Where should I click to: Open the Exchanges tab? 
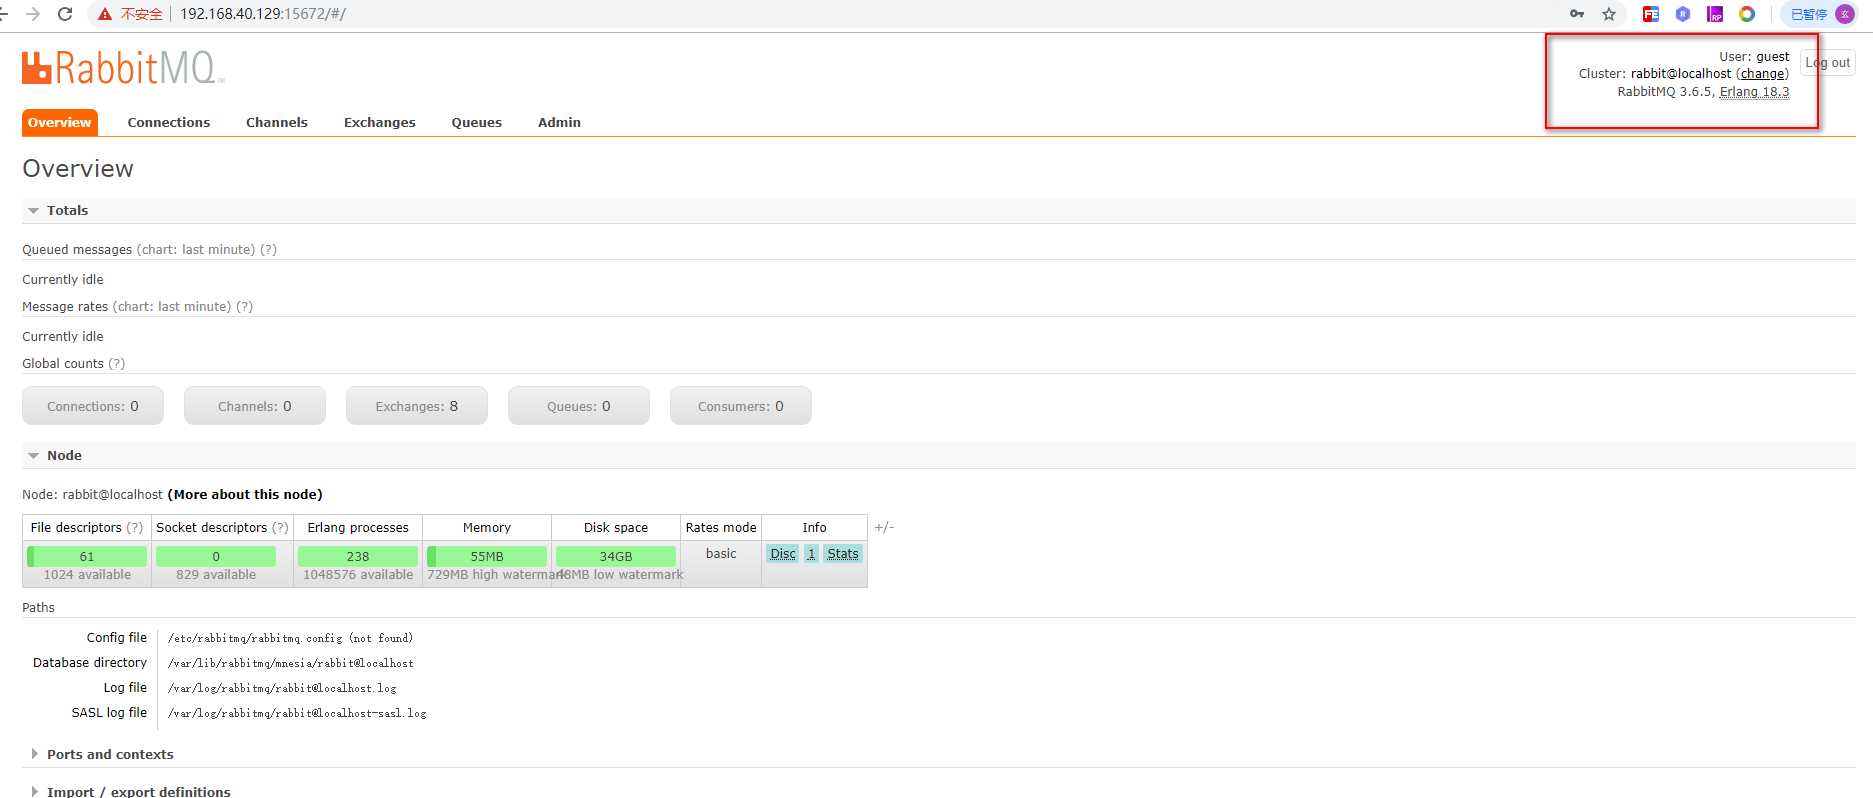pos(380,122)
